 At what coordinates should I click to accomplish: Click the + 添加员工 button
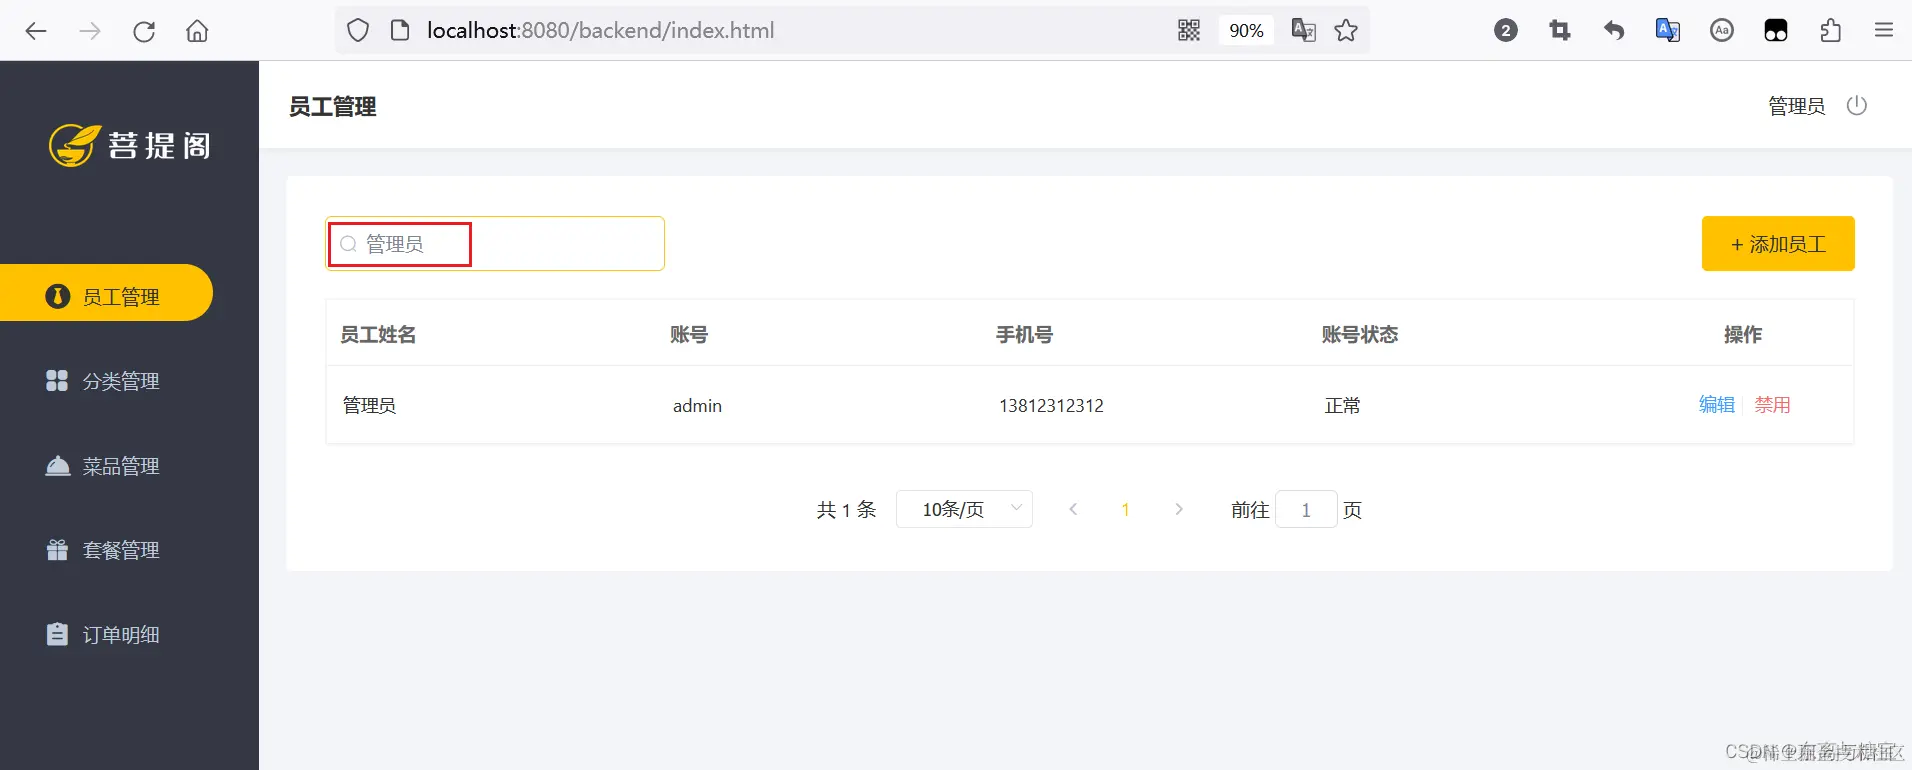tap(1778, 244)
